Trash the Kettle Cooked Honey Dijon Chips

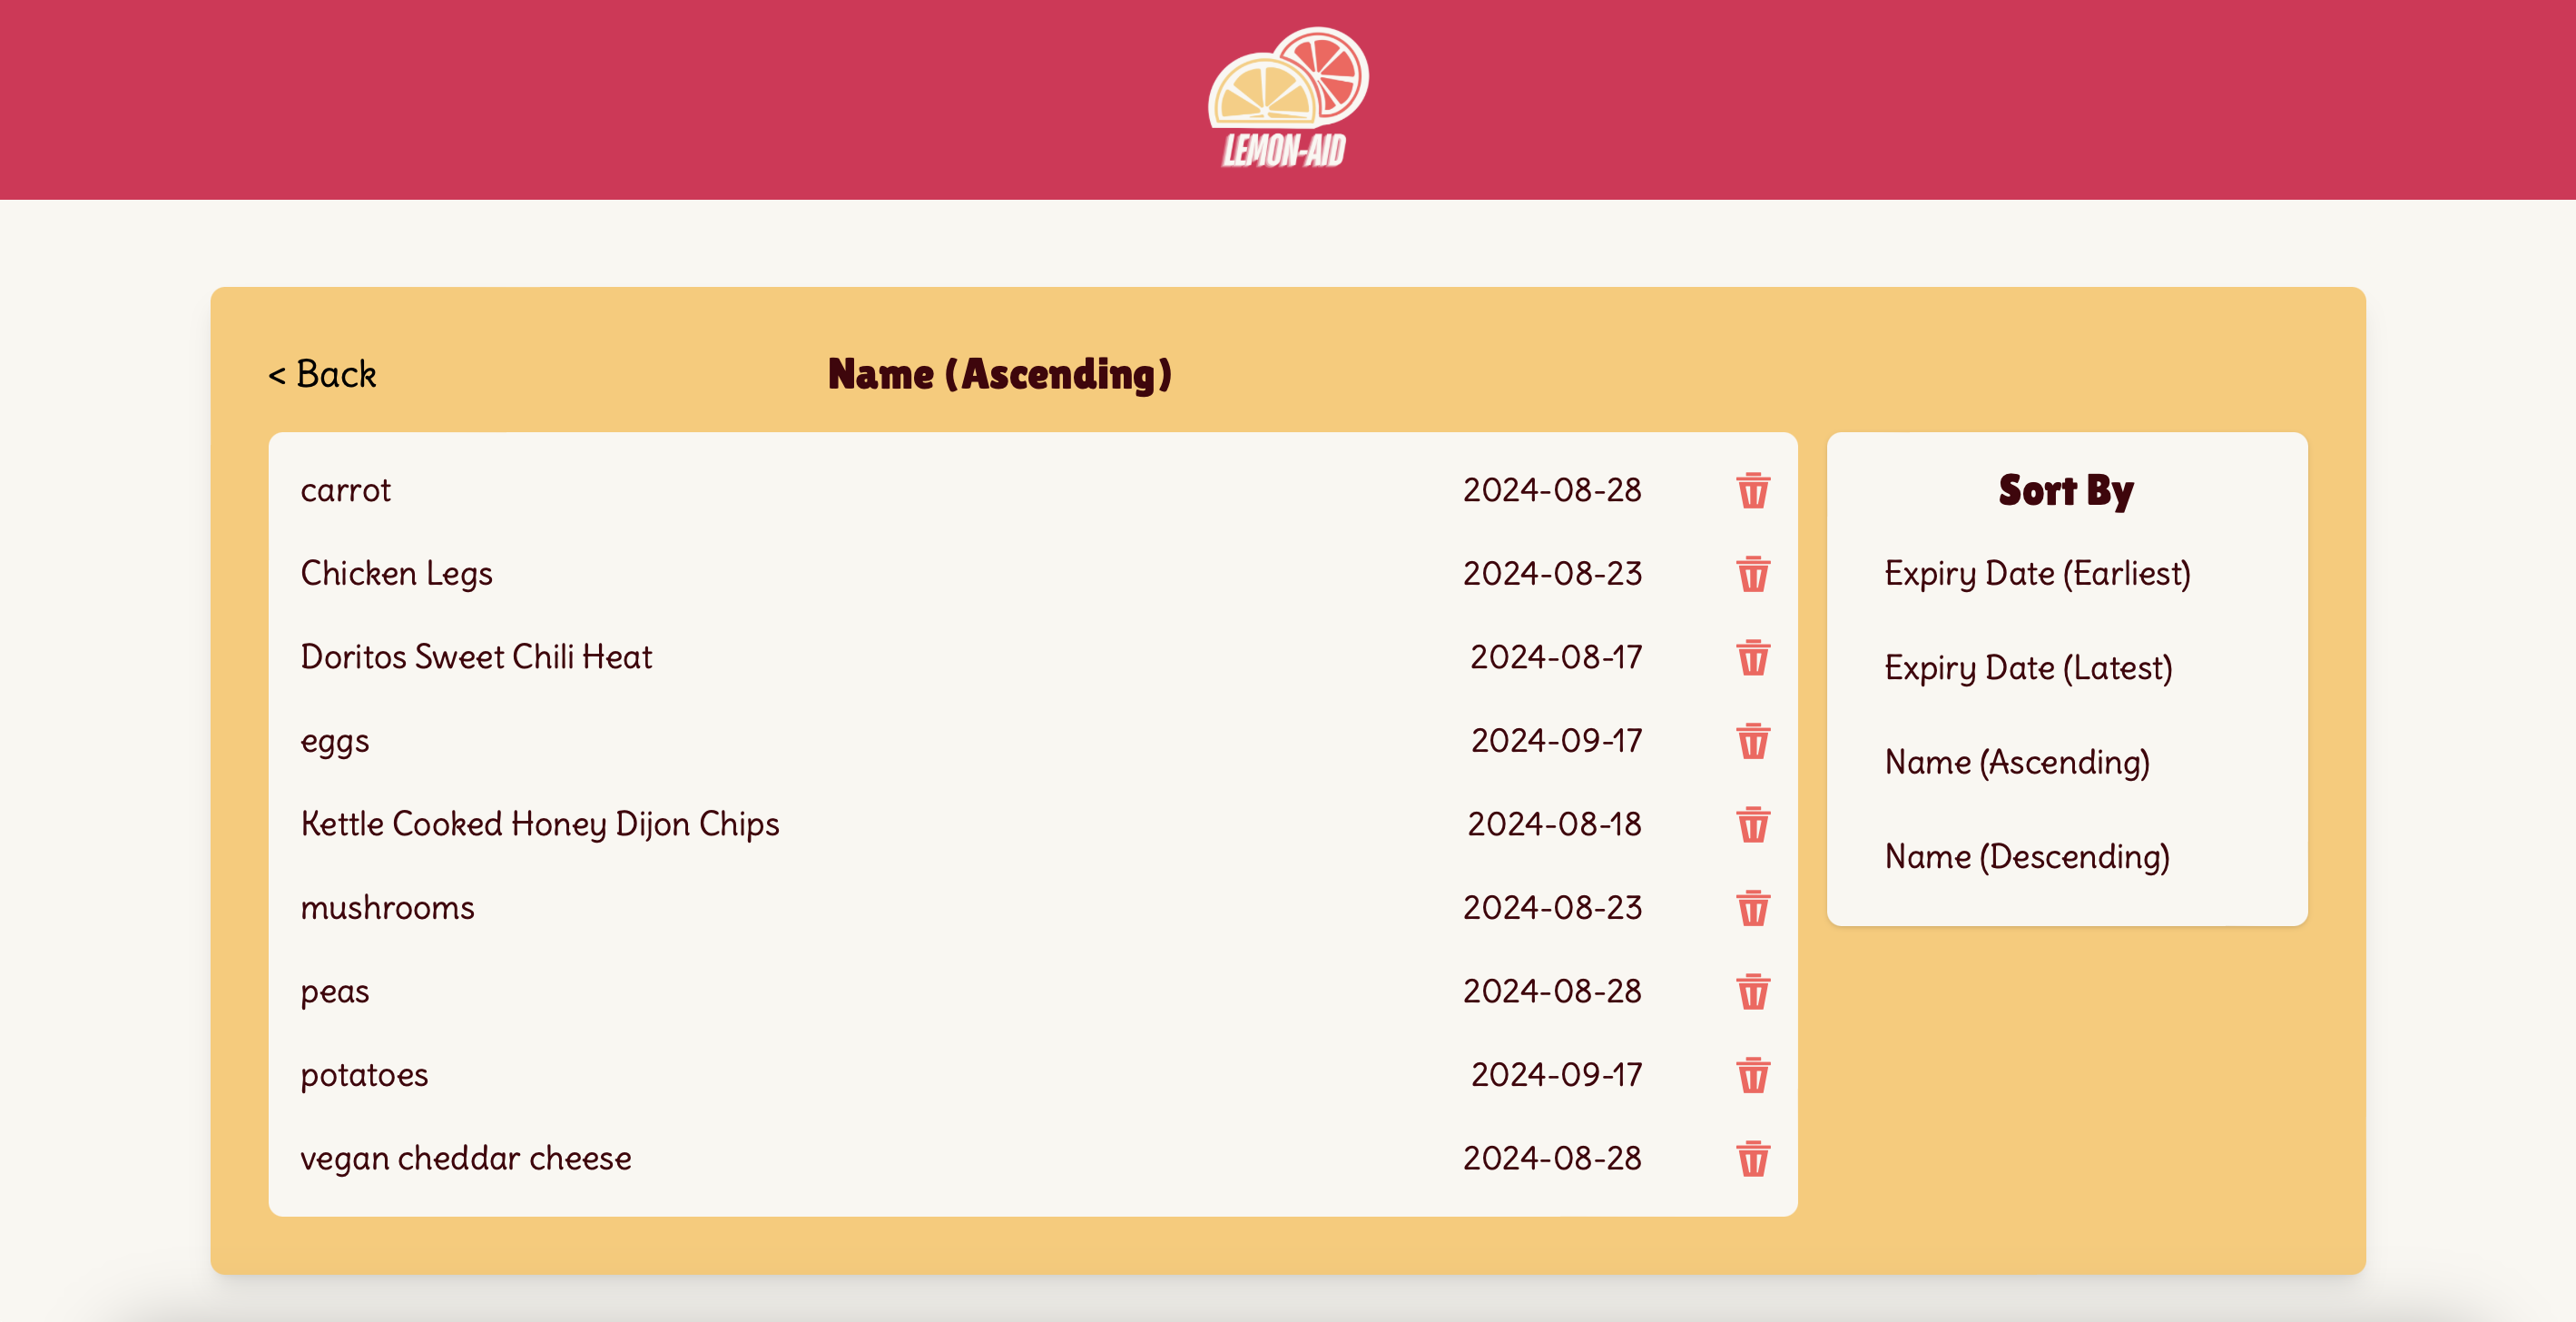pos(1752,825)
